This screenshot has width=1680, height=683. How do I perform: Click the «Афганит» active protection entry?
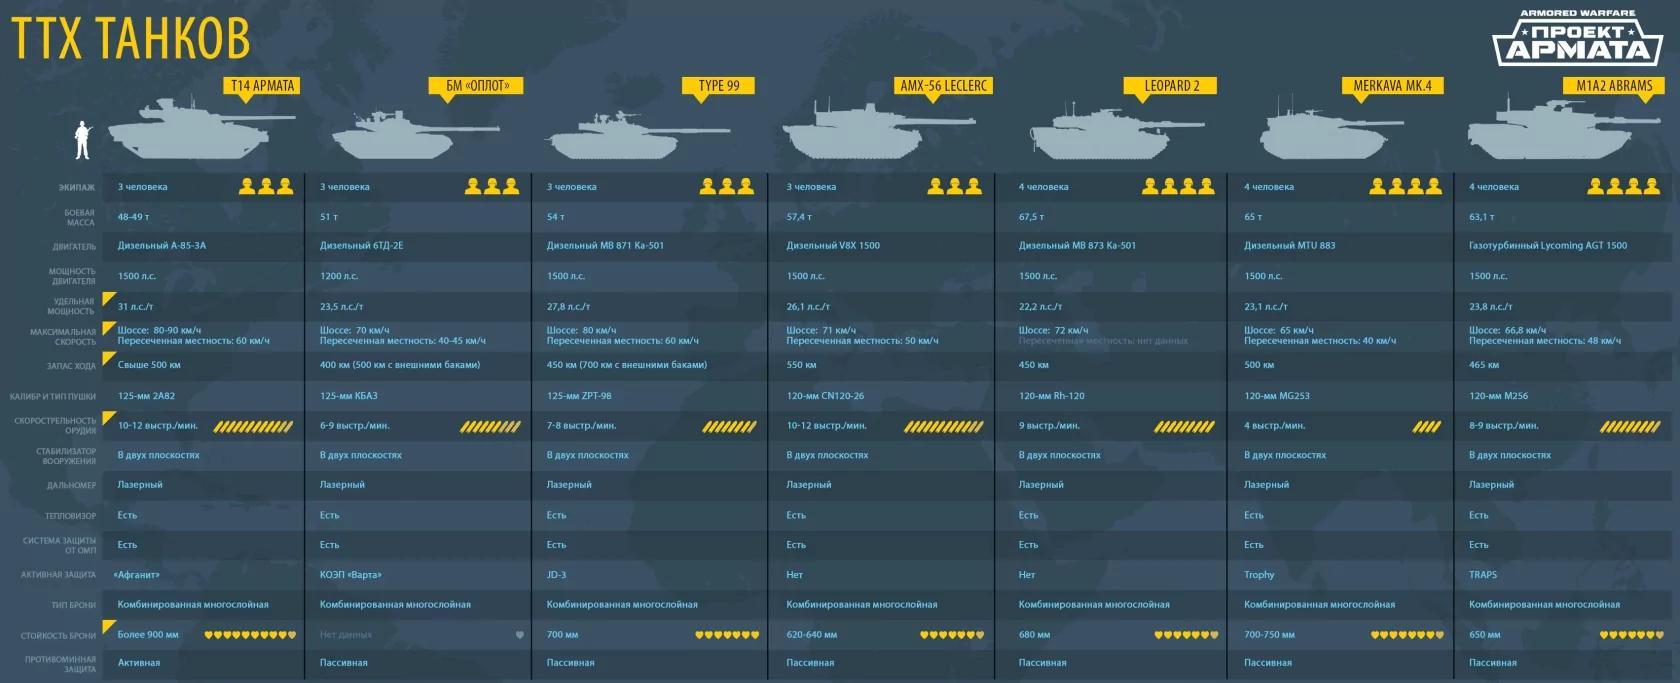click(x=137, y=575)
